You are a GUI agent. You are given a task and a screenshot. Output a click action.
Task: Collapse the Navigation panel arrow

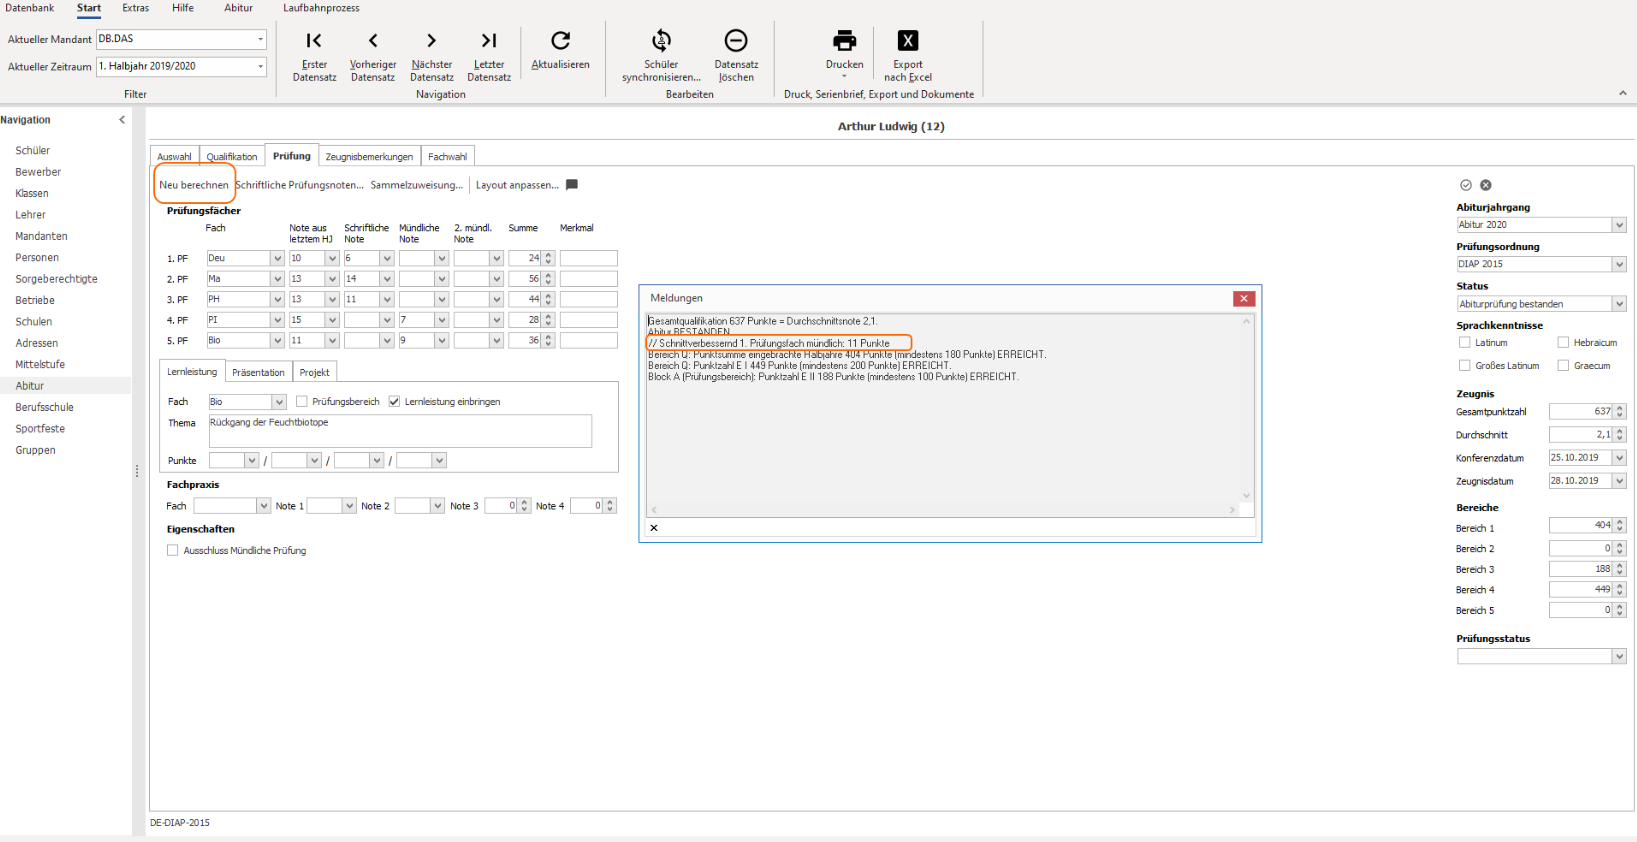point(122,119)
